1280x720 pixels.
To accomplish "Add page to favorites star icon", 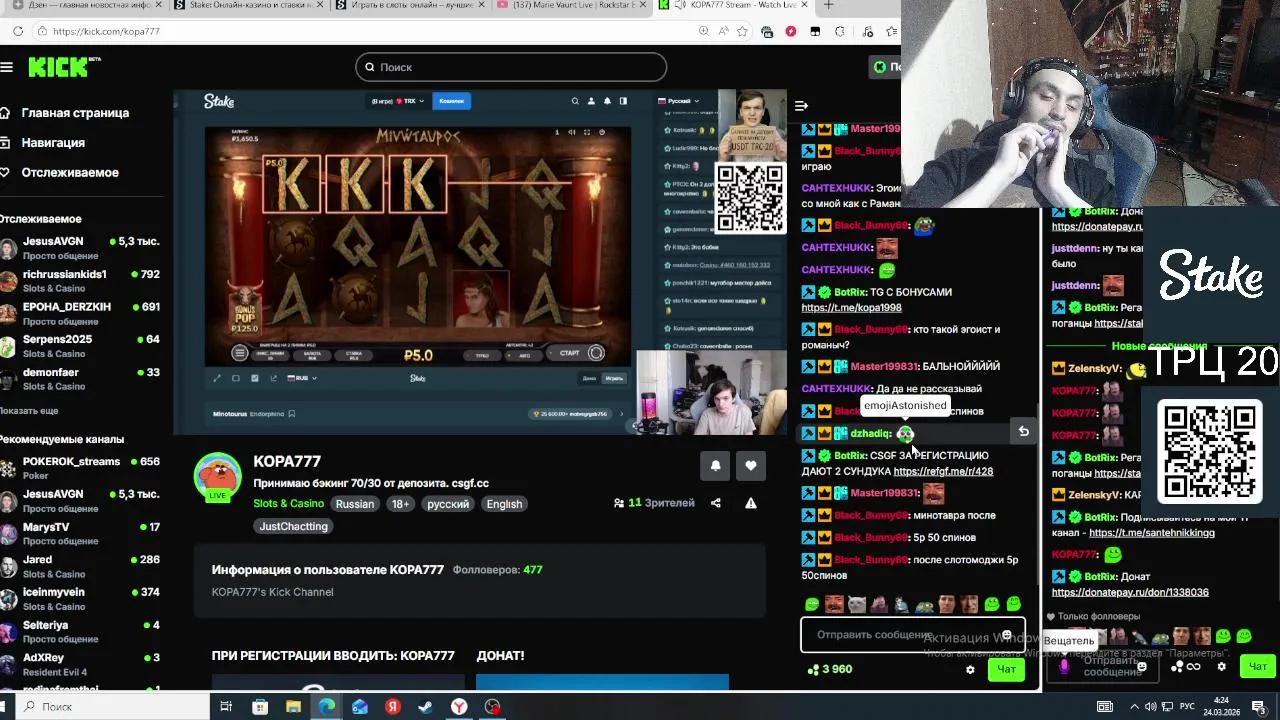I will click(x=742, y=31).
